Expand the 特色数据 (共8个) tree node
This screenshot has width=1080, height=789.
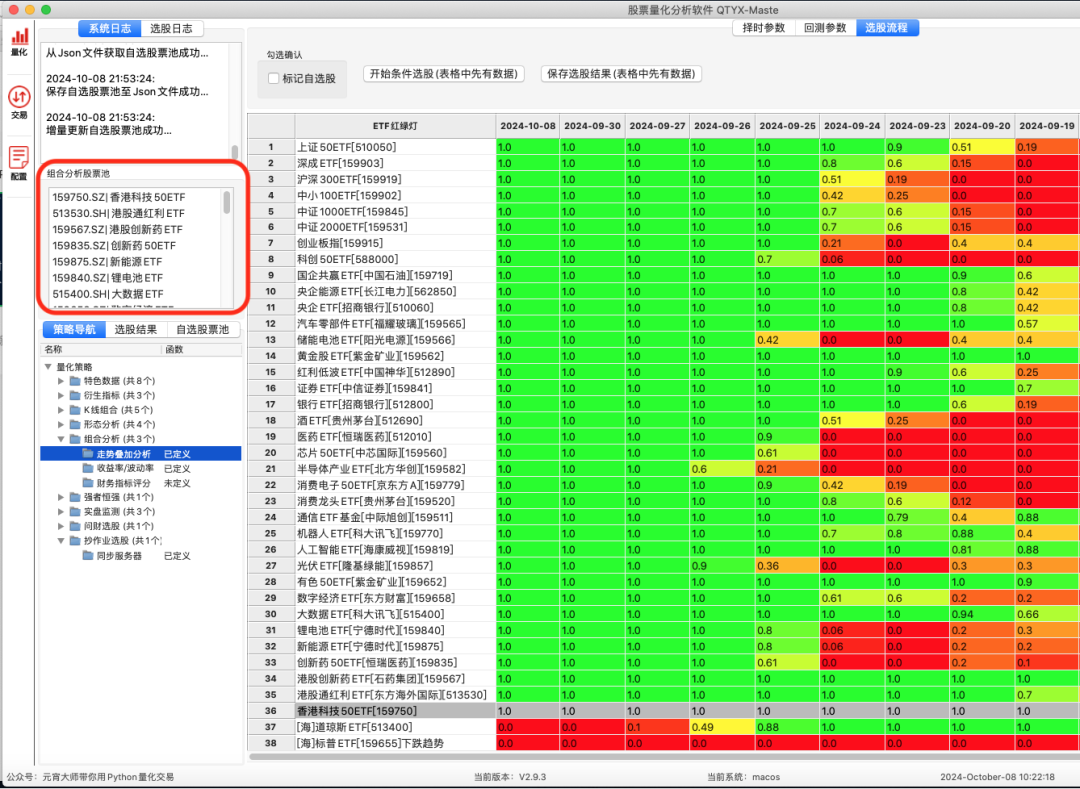[61, 381]
